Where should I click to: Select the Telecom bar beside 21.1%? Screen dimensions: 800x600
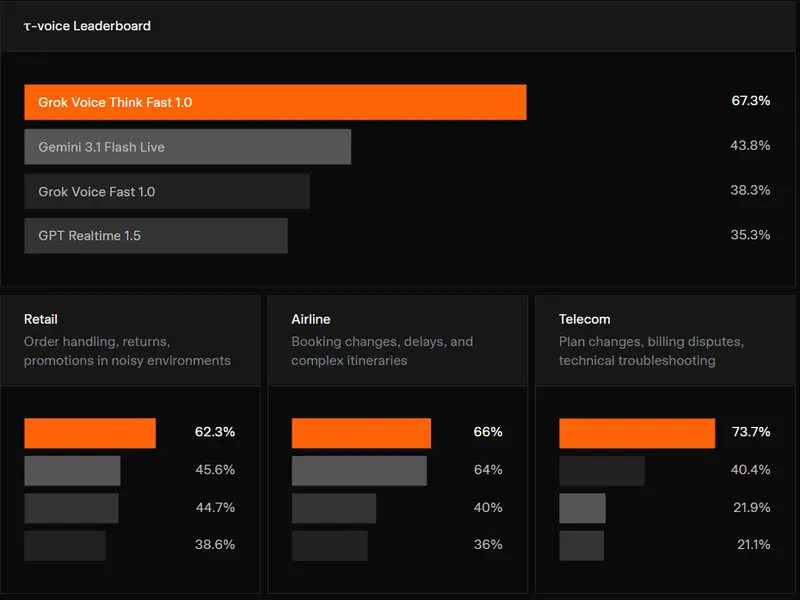tap(582, 546)
